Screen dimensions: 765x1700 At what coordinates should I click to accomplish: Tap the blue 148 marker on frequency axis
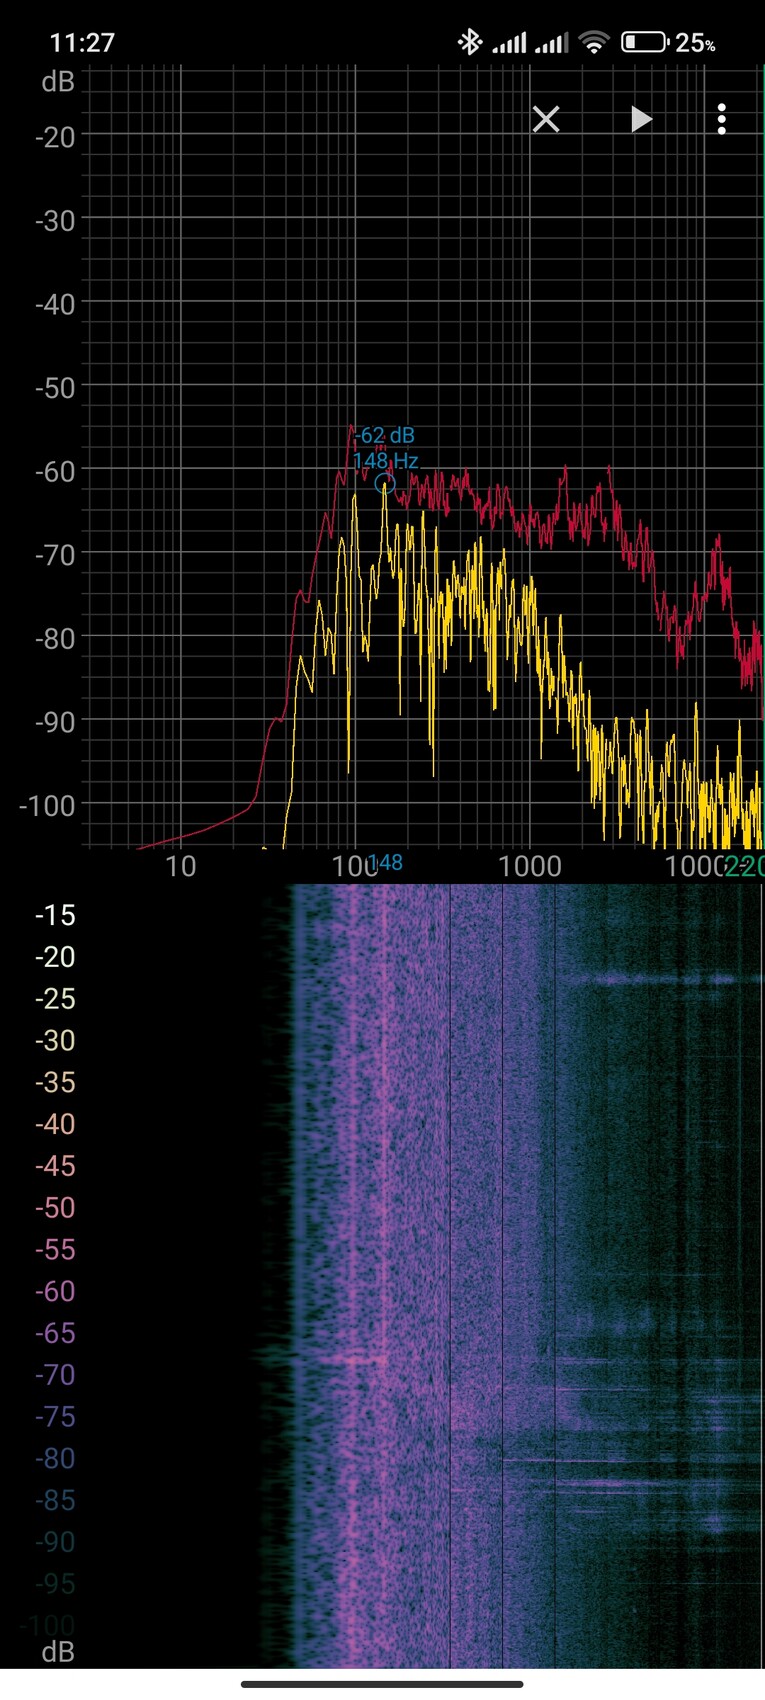pyautogui.click(x=385, y=862)
